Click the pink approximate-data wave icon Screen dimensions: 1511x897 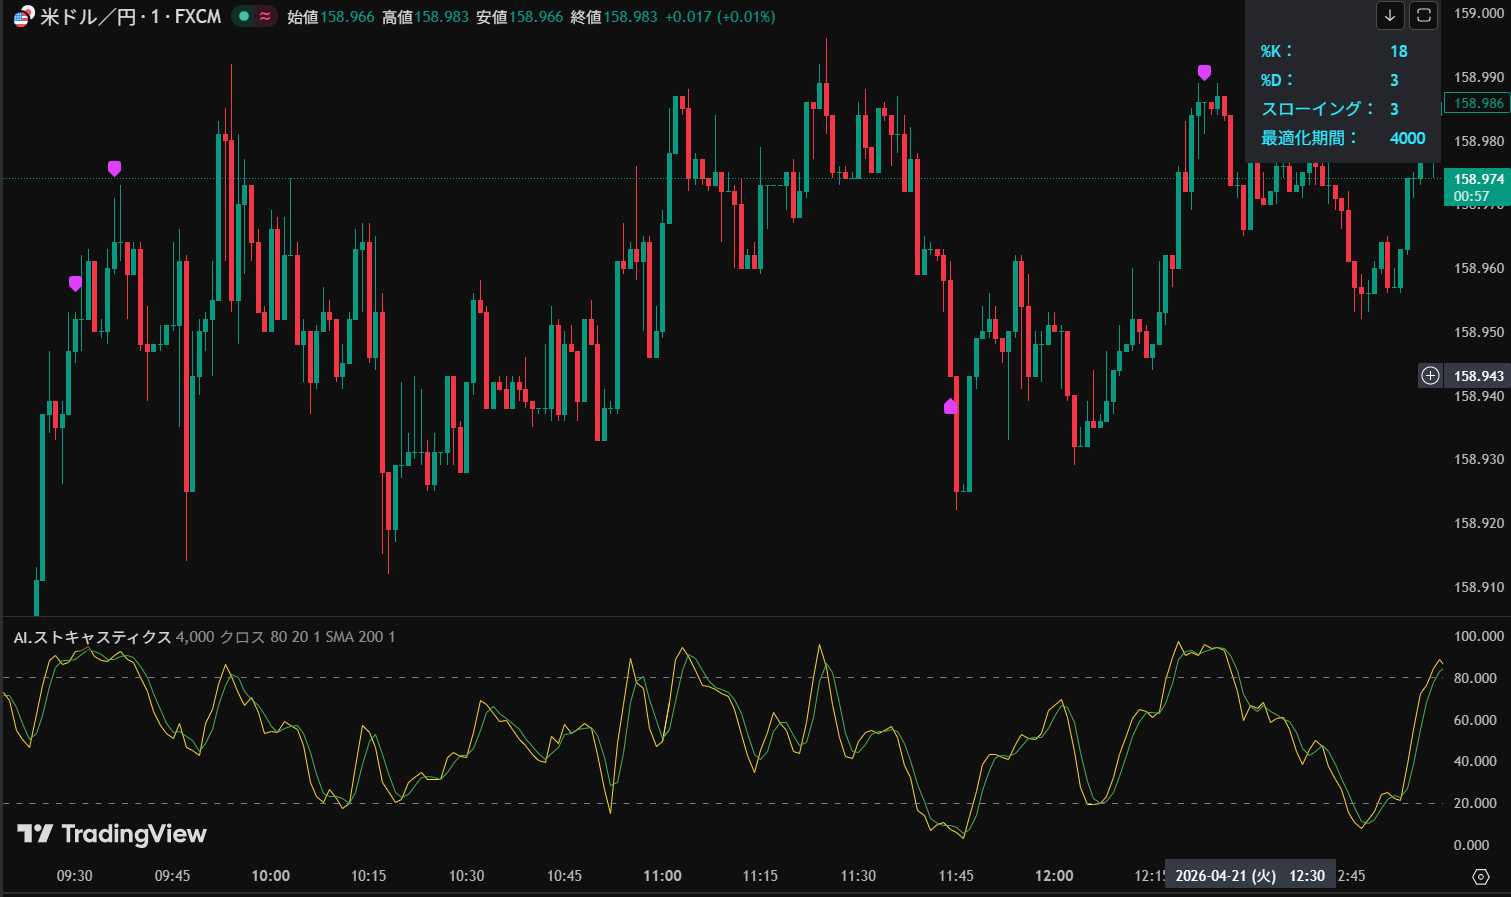pyautogui.click(x=265, y=16)
